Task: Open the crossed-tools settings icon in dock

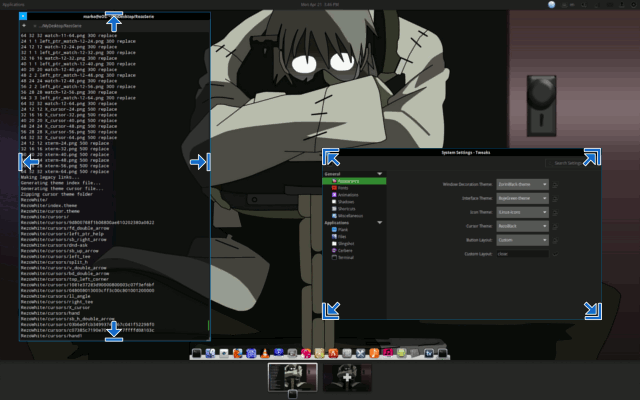Action: 360,353
